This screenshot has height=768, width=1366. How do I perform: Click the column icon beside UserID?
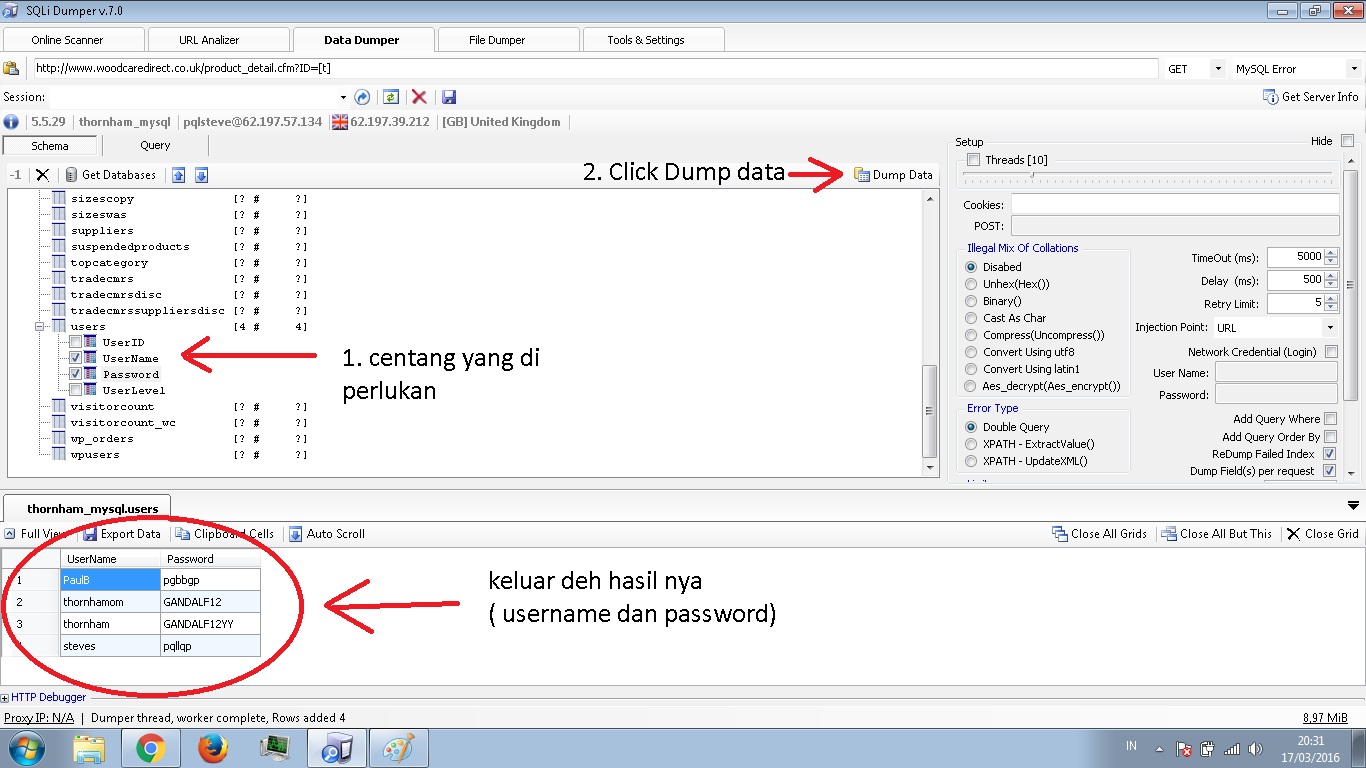91,343
